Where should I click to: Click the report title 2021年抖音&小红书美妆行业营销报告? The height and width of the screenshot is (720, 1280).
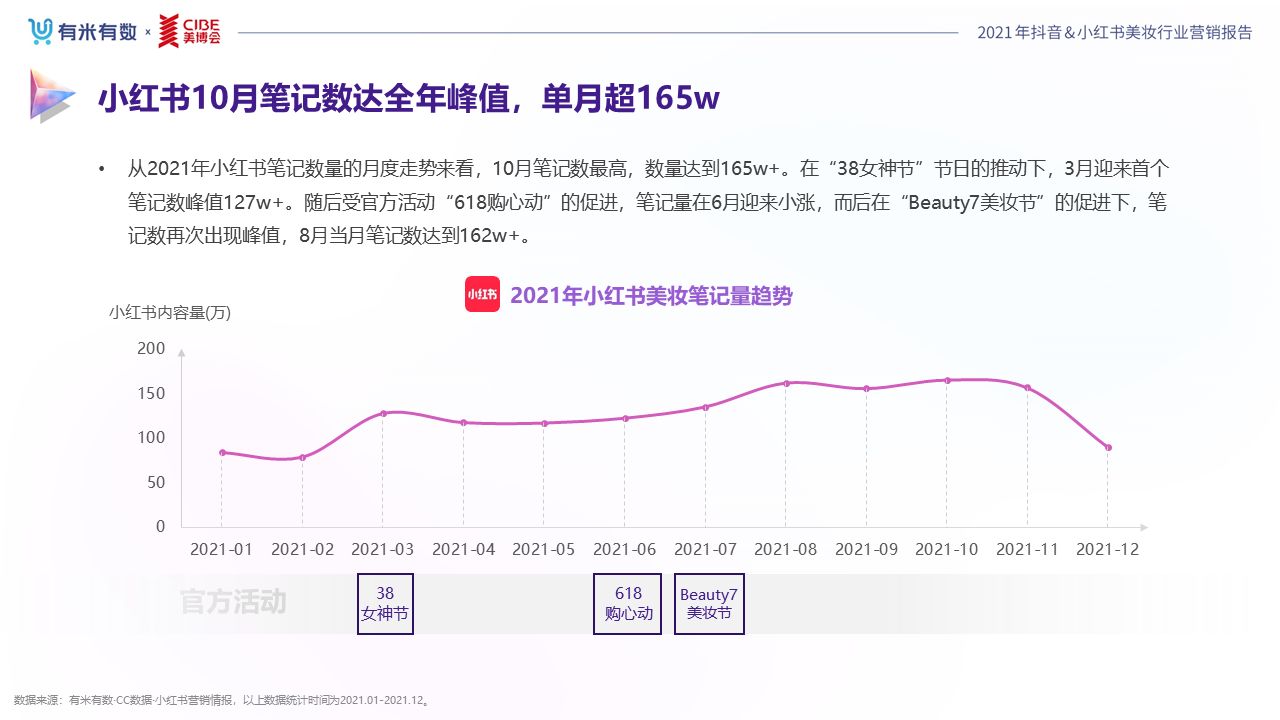1113,31
